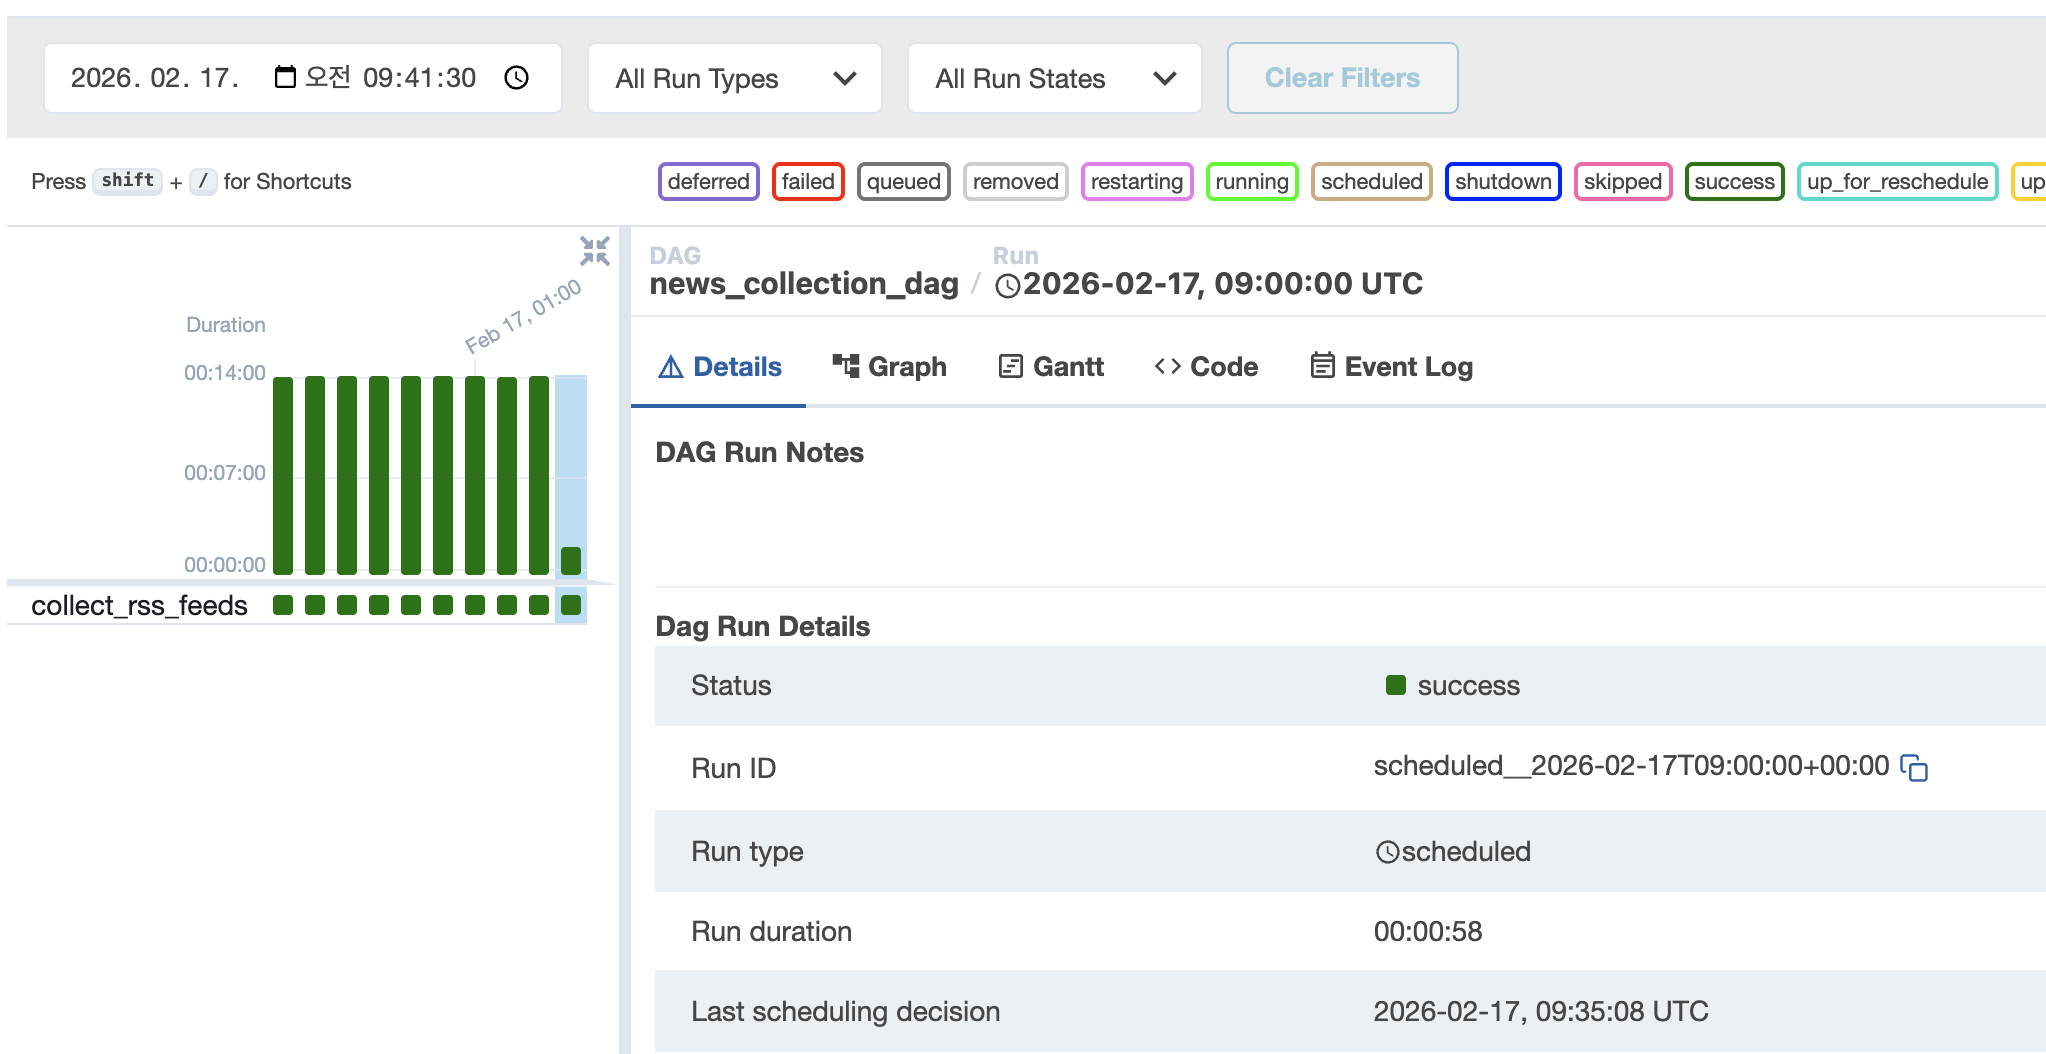The width and height of the screenshot is (2046, 1054).
Task: Toggle the success state filter badge
Action: (x=1734, y=182)
